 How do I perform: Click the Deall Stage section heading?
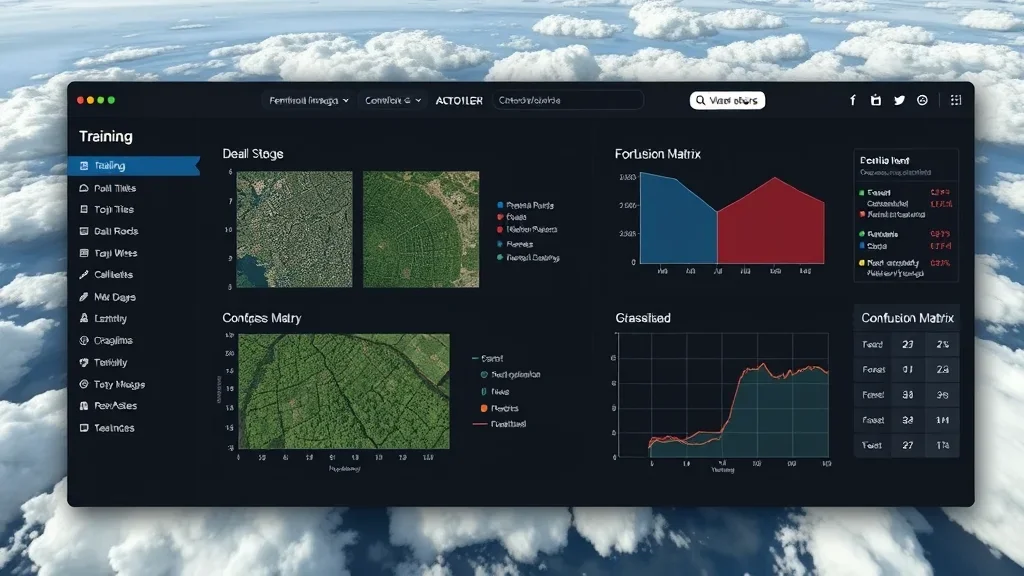point(253,154)
